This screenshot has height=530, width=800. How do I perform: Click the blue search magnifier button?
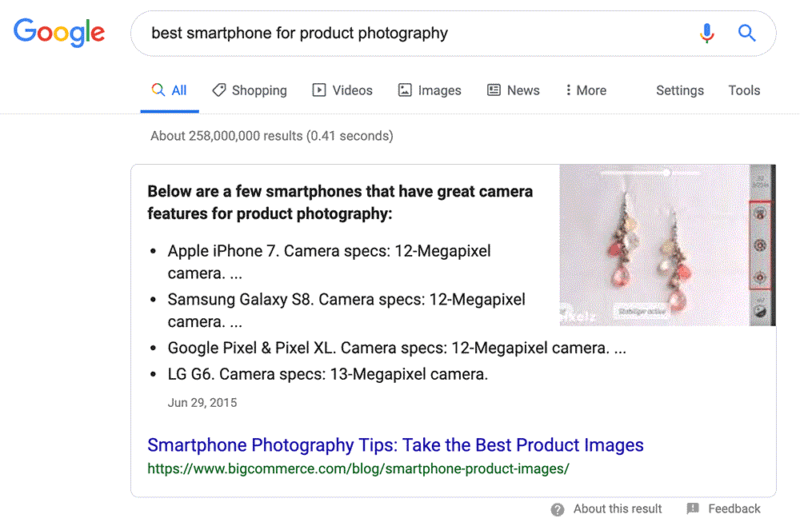click(747, 33)
